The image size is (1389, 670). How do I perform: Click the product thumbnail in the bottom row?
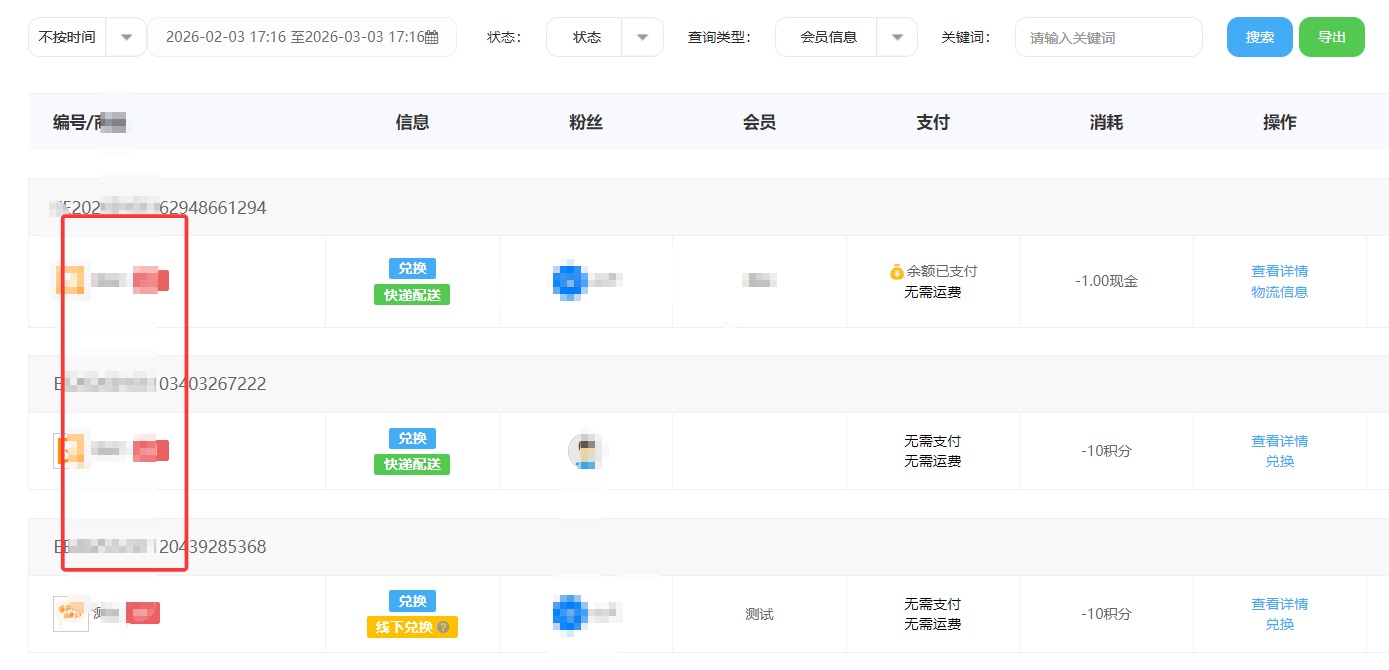pyautogui.click(x=69, y=613)
